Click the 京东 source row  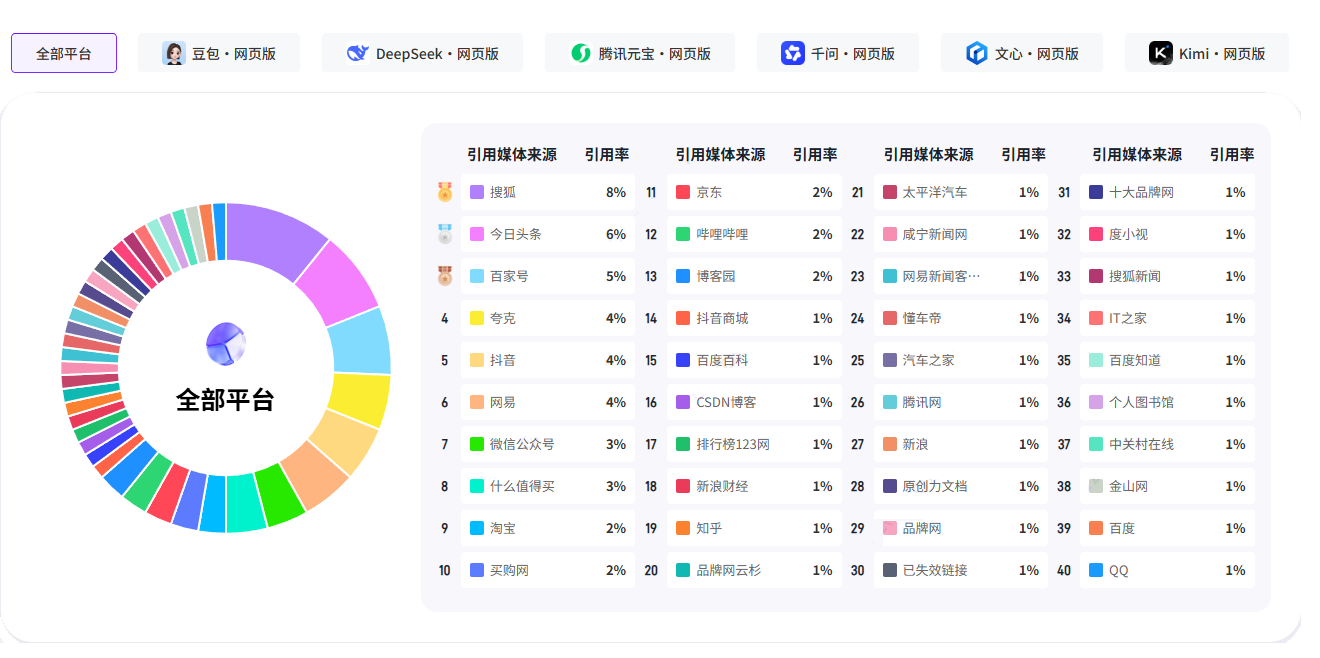pos(755,192)
